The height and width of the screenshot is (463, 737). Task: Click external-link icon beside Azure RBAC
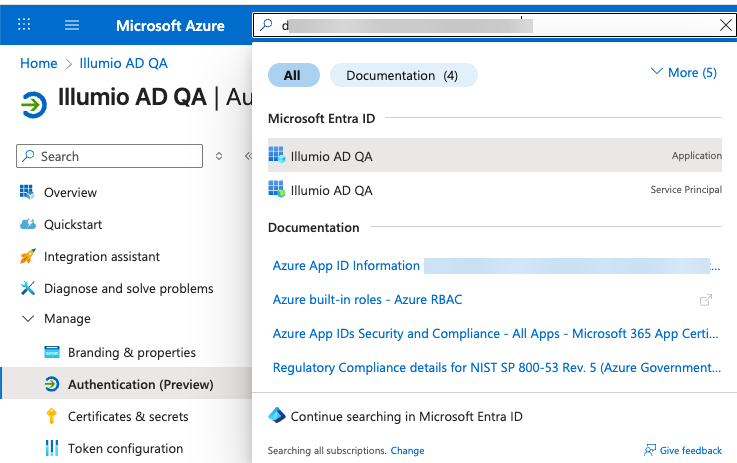tap(706, 300)
